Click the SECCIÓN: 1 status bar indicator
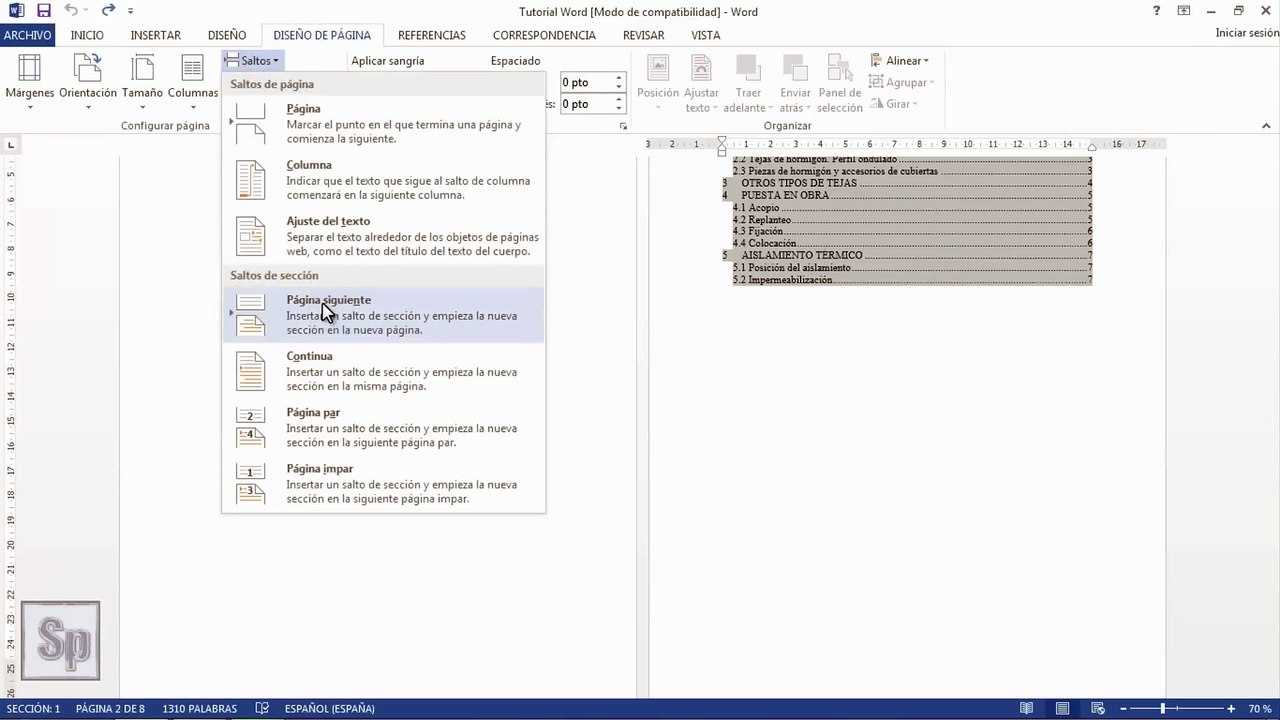 [33, 708]
